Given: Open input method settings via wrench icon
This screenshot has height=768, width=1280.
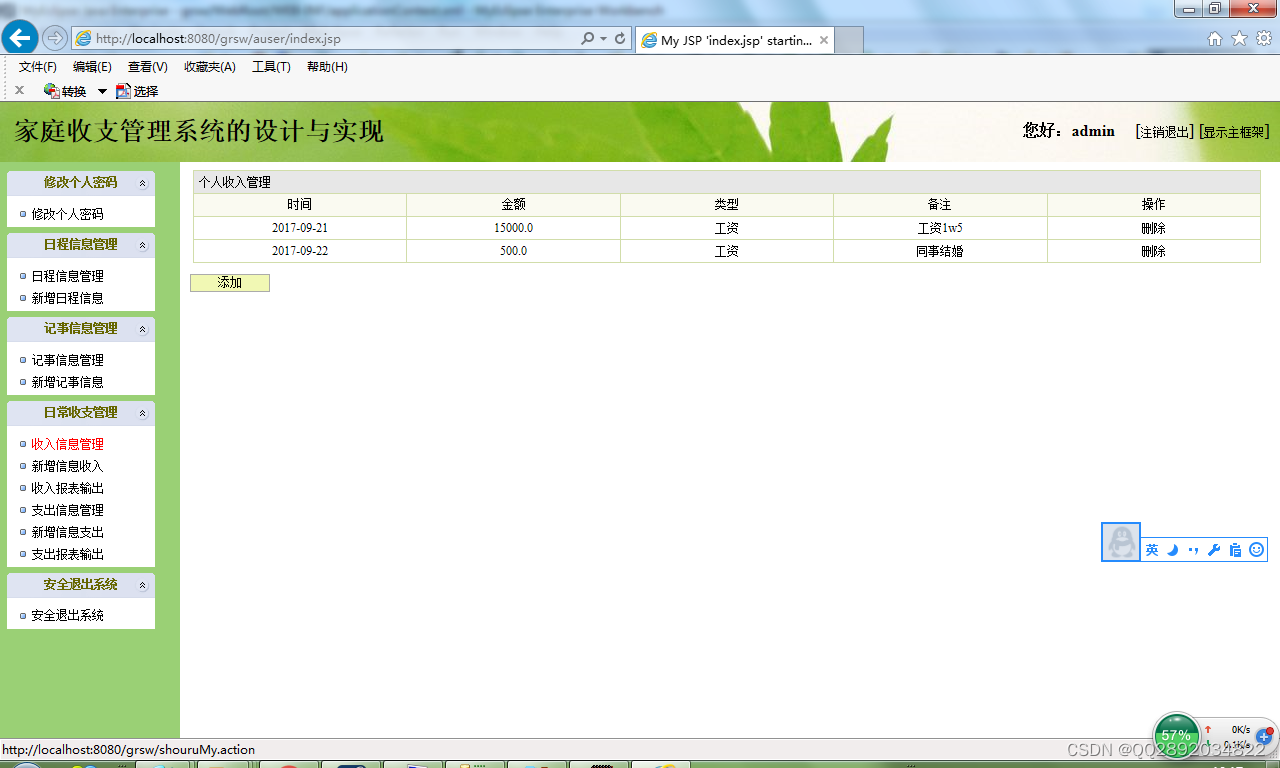Looking at the screenshot, I should point(1214,549).
